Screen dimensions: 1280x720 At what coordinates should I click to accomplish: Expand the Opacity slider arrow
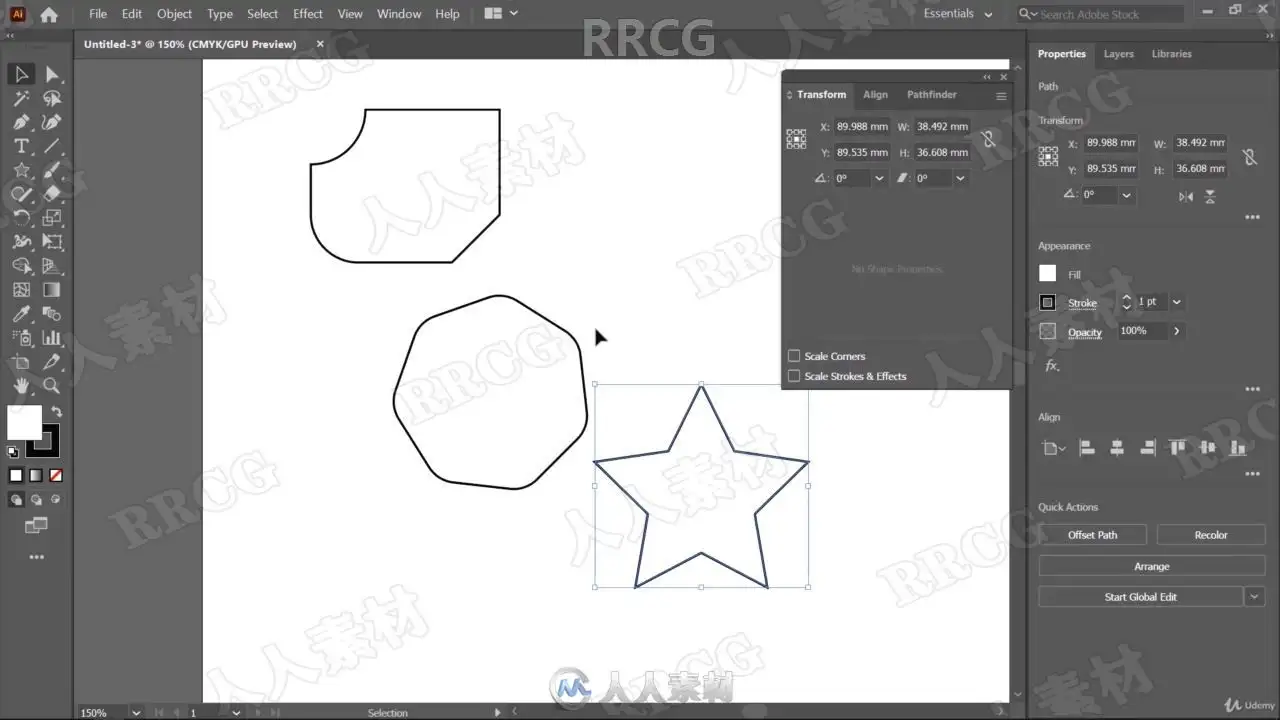(1176, 331)
